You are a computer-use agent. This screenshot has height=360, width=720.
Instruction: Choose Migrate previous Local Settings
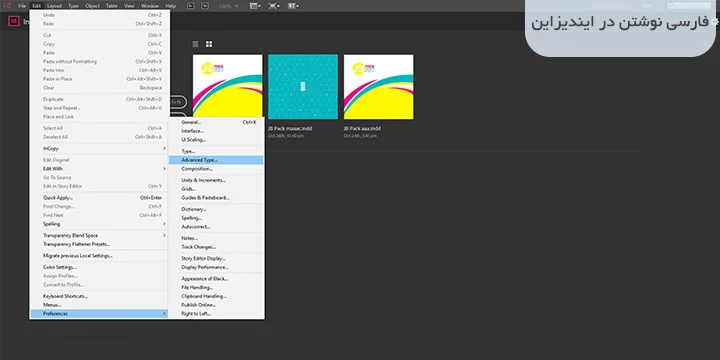pos(99,255)
